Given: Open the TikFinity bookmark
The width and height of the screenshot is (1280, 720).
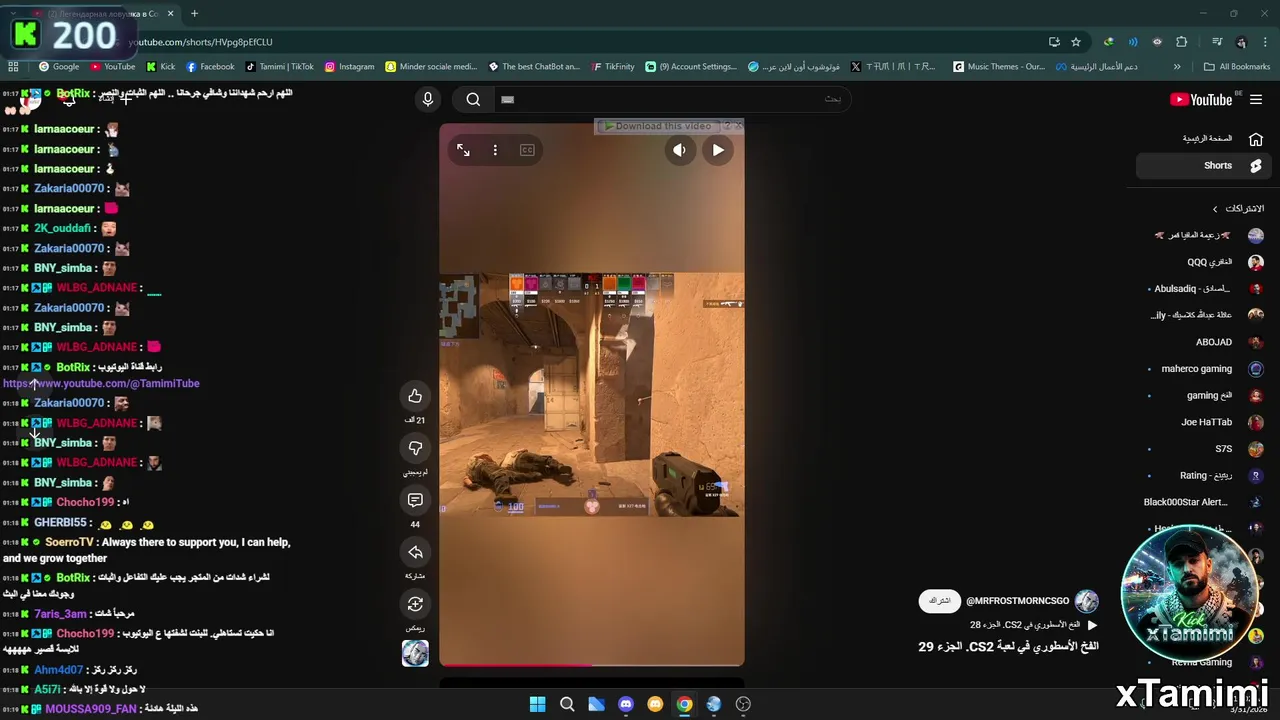Looking at the screenshot, I should point(612,67).
